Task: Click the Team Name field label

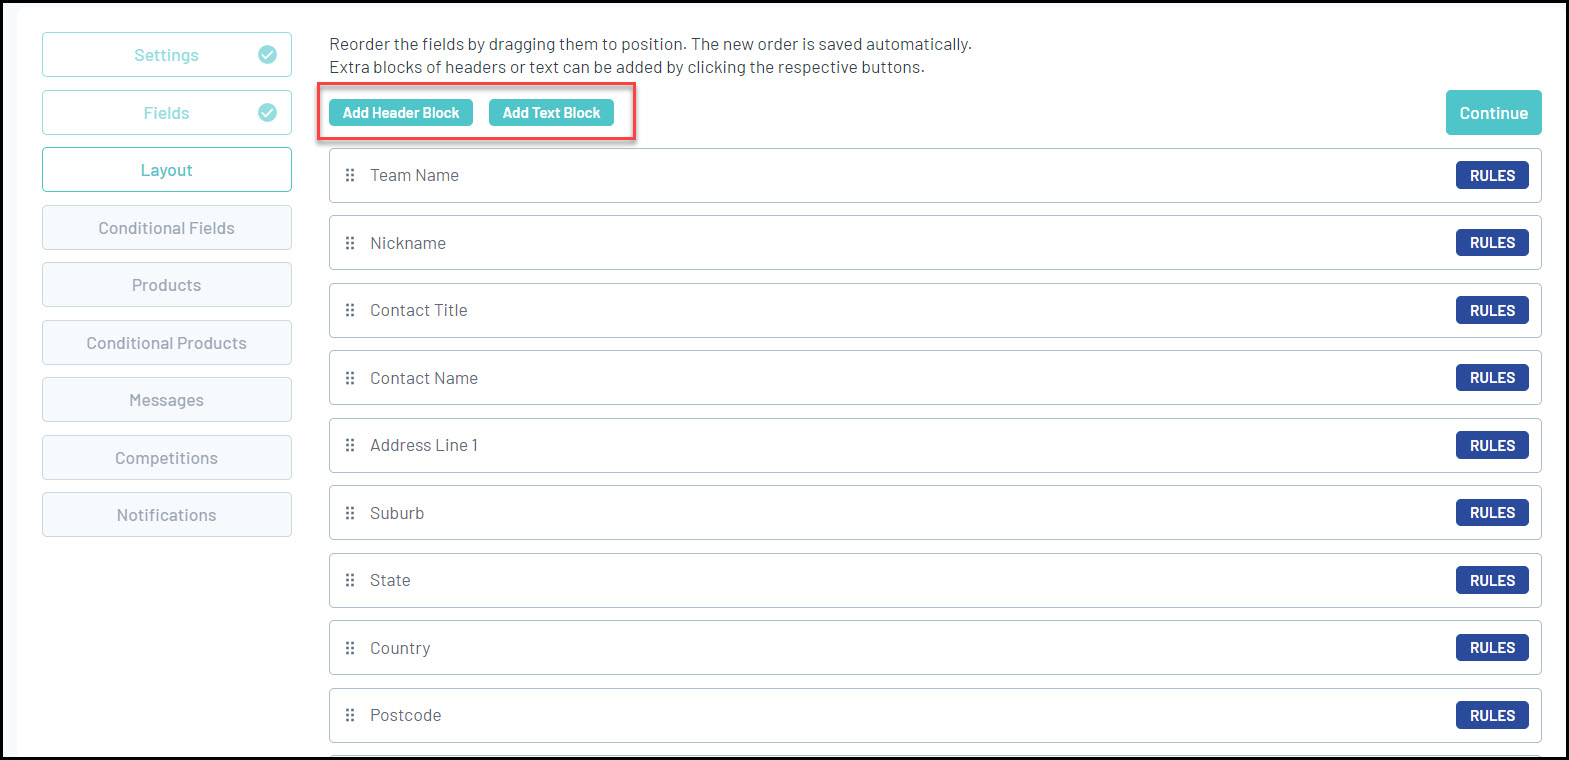Action: coord(414,175)
